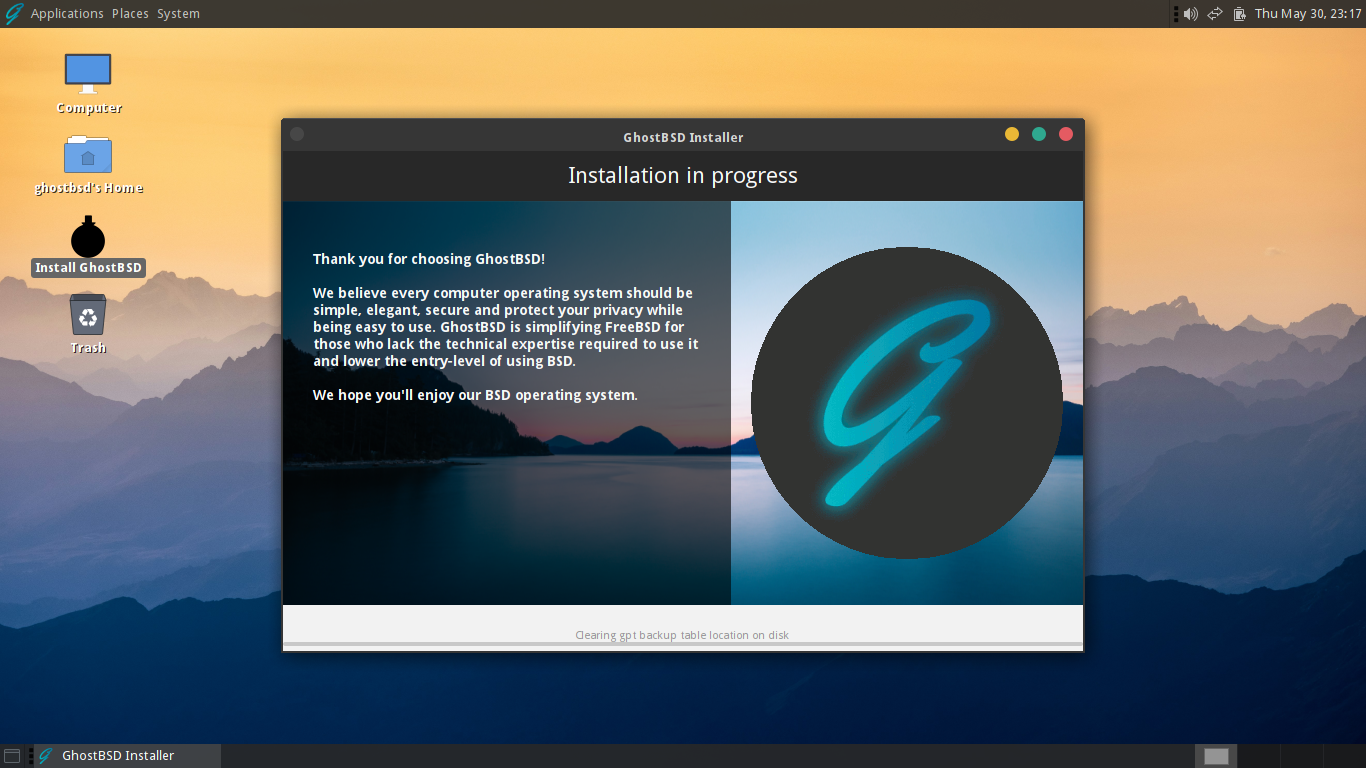Viewport: 1366px width, 768px height.
Task: Click the yellow minimize button of installer
Action: (x=1012, y=134)
